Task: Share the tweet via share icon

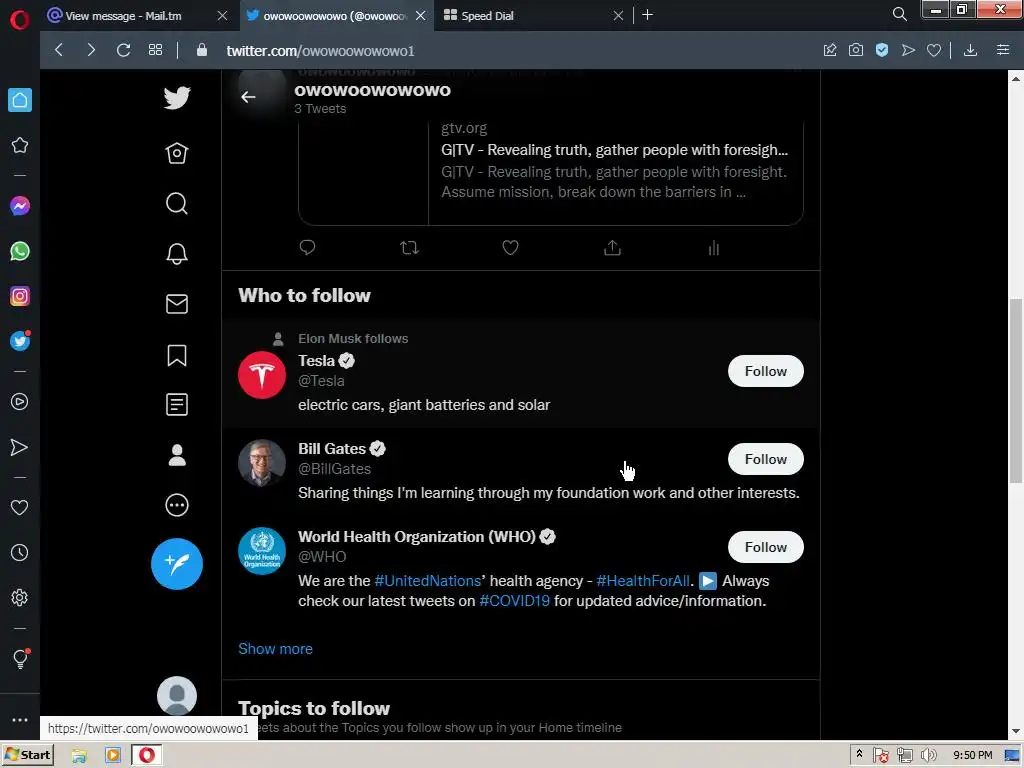Action: pyautogui.click(x=612, y=248)
